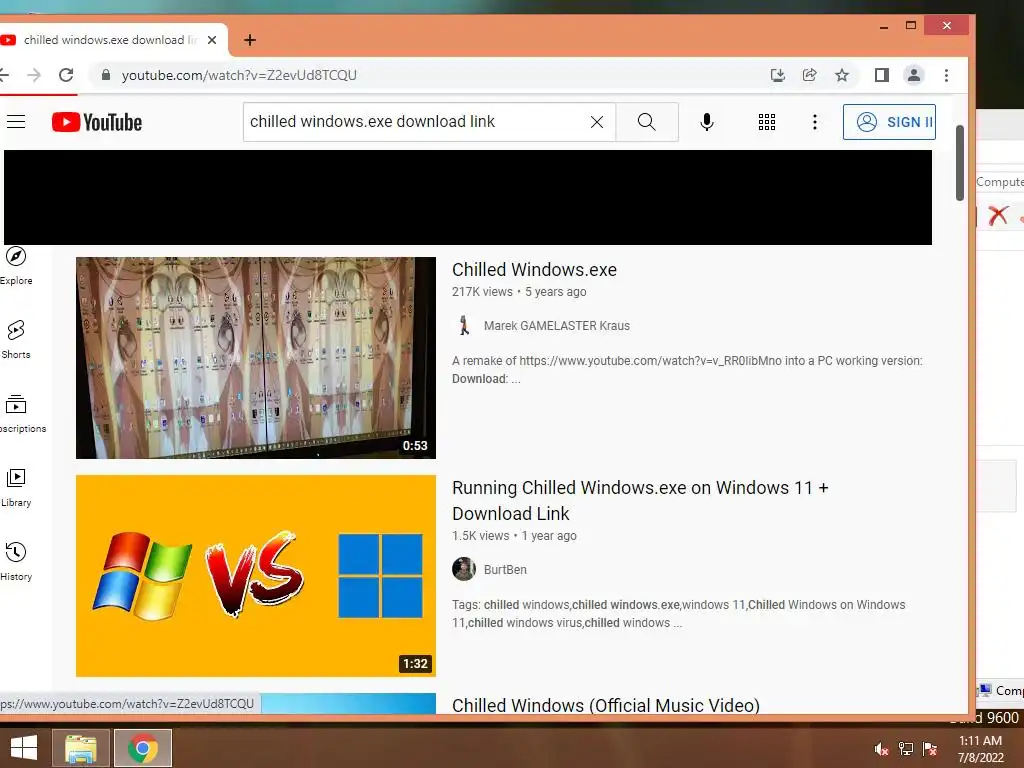
Task: Open the YouTube hamburger guide menu
Action: pos(16,122)
